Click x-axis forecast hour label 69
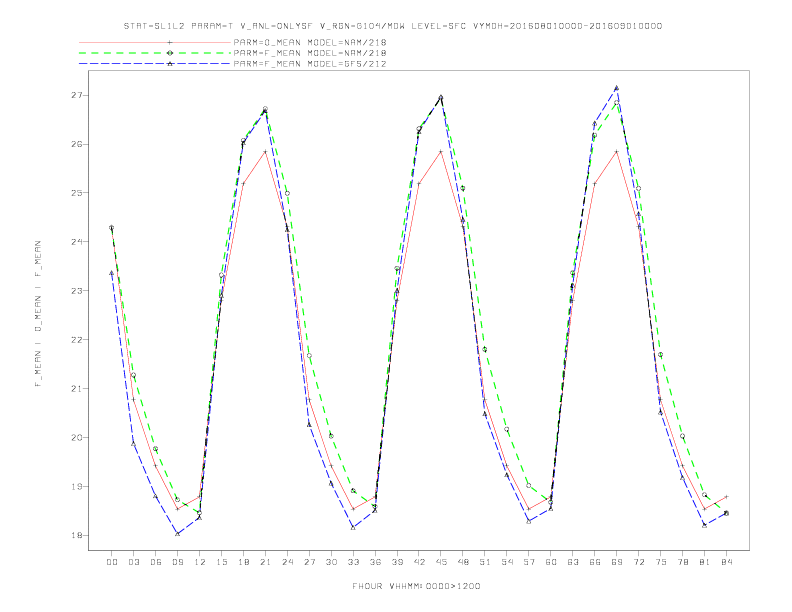Screen dimensions: 792x612 click(617, 562)
